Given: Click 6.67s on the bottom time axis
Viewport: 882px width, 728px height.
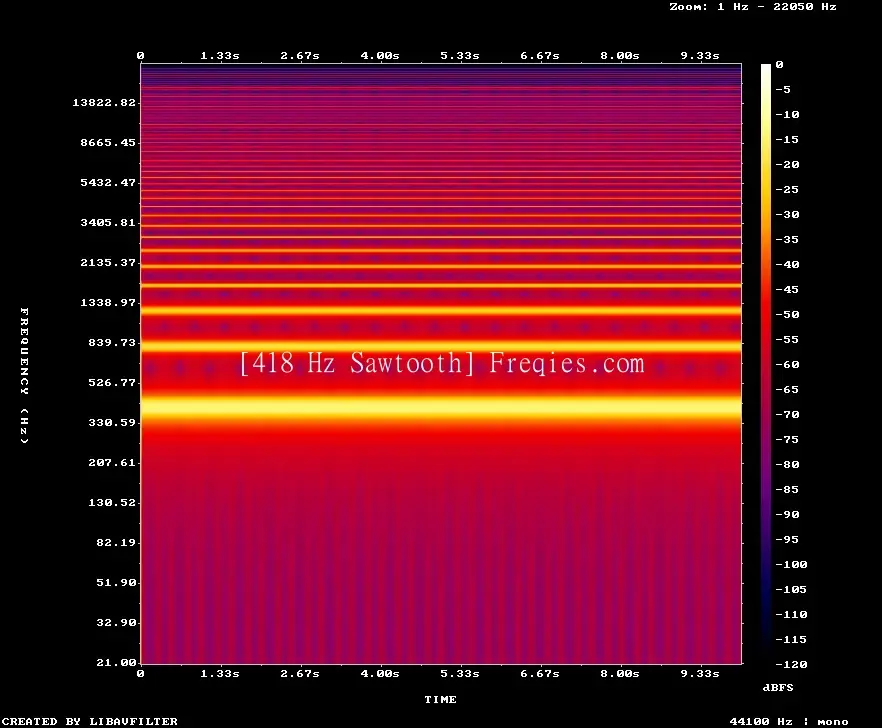Looking at the screenshot, I should point(539,673).
